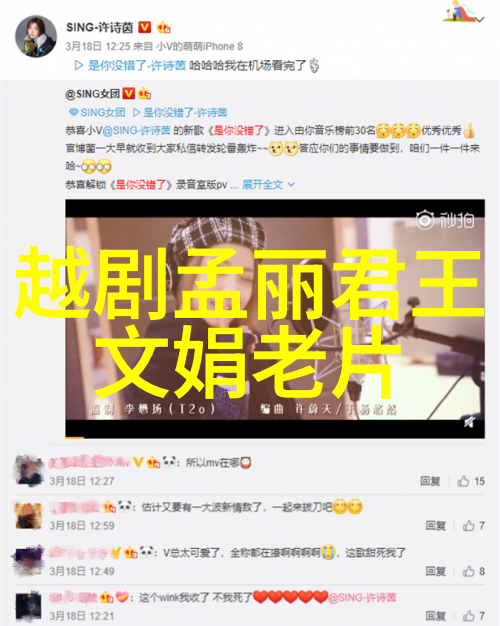Unmute the video via speaker icon

[469, 422]
